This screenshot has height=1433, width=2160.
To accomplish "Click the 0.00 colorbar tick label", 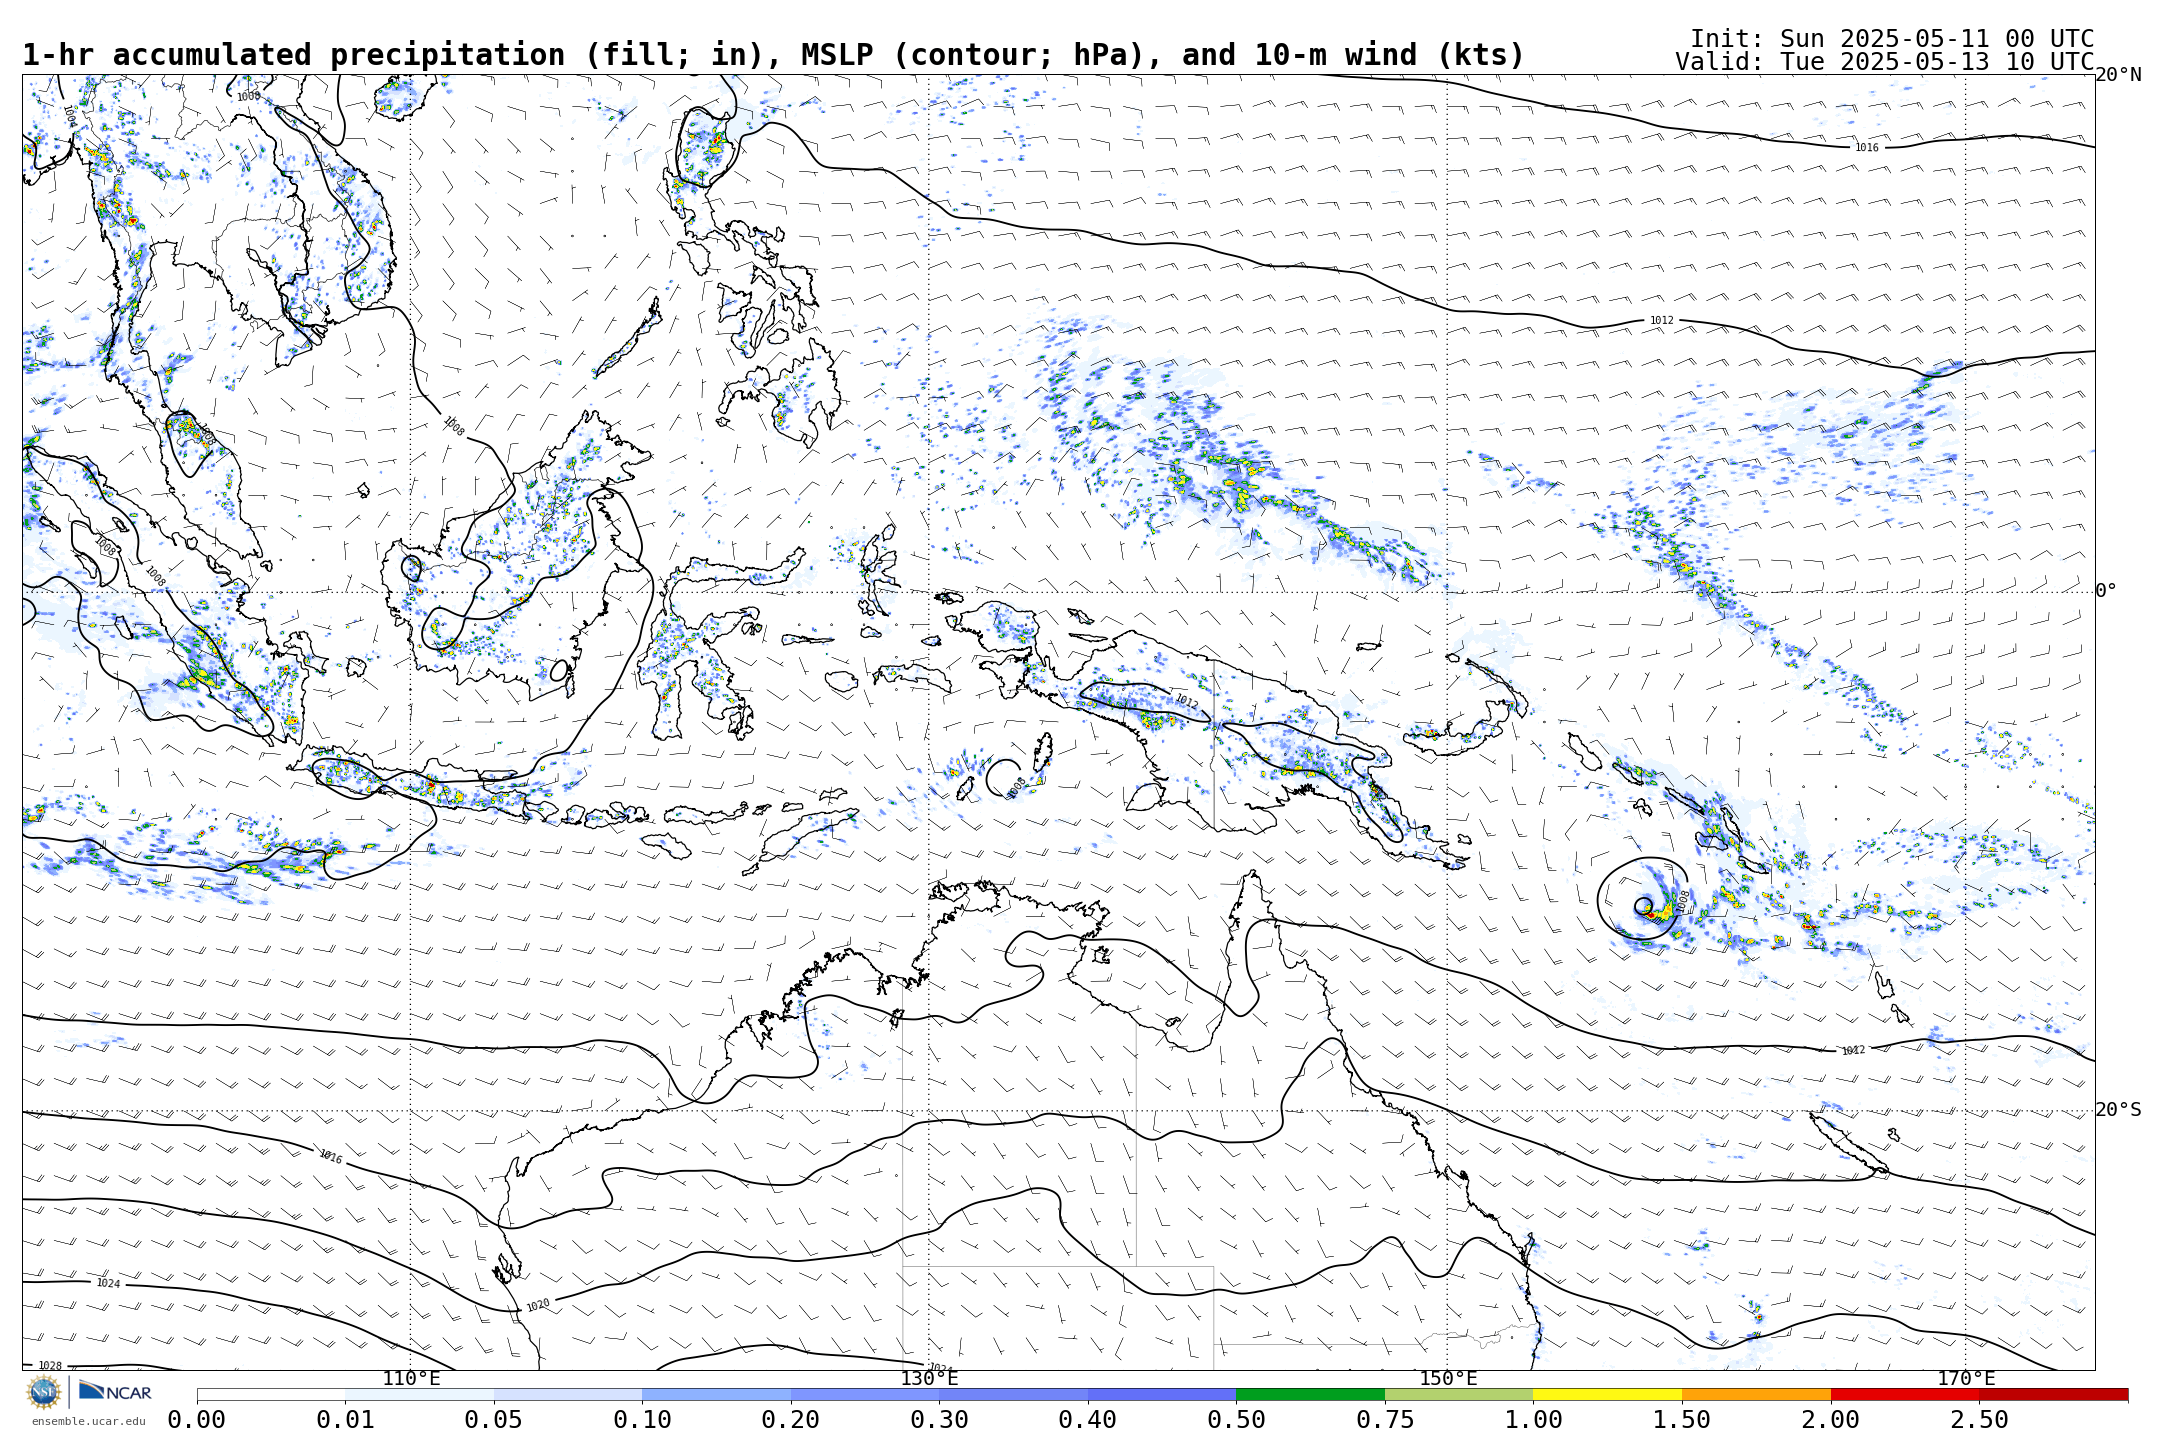I will 197,1420.
